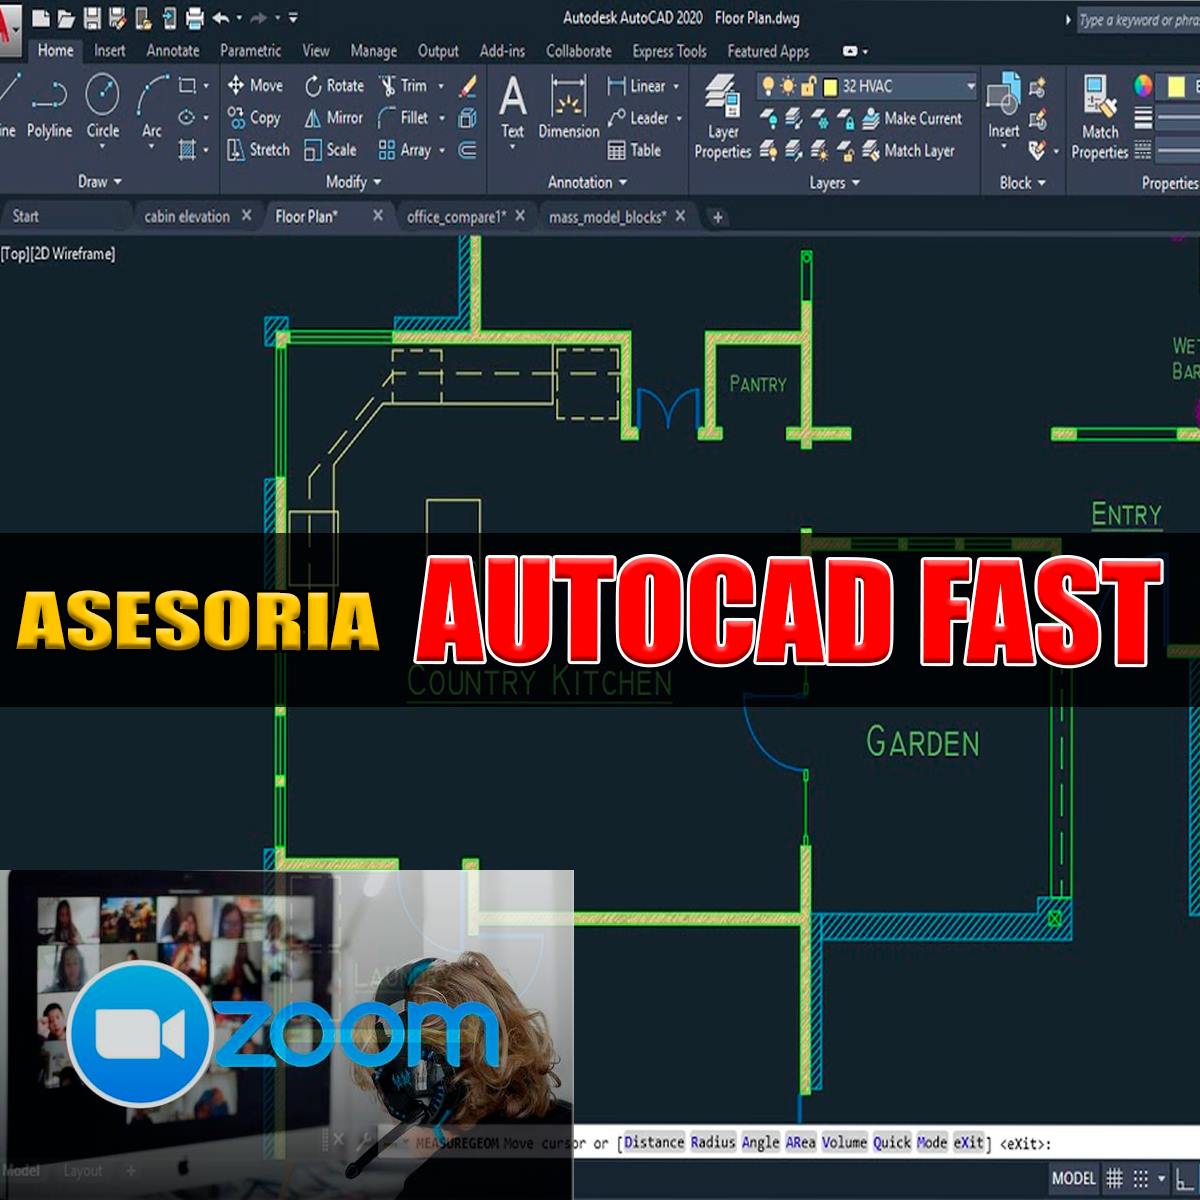Click the Erase tool icon
This screenshot has height=1200, width=1200.
click(467, 87)
